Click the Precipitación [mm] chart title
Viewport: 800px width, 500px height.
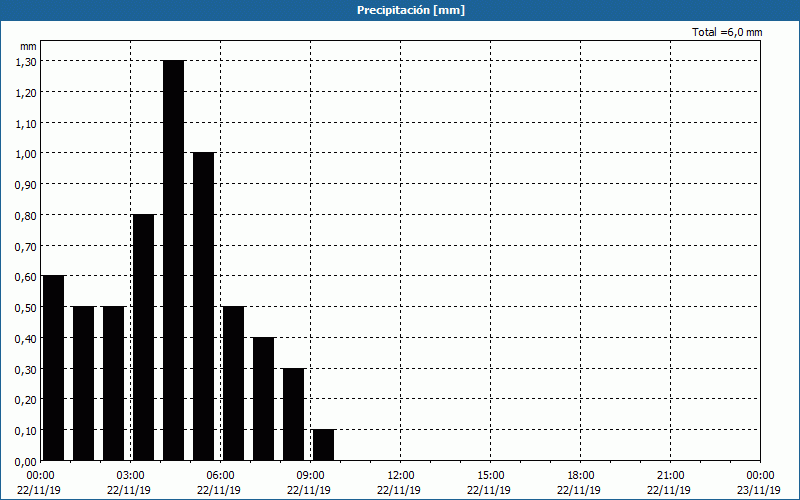(x=411, y=10)
